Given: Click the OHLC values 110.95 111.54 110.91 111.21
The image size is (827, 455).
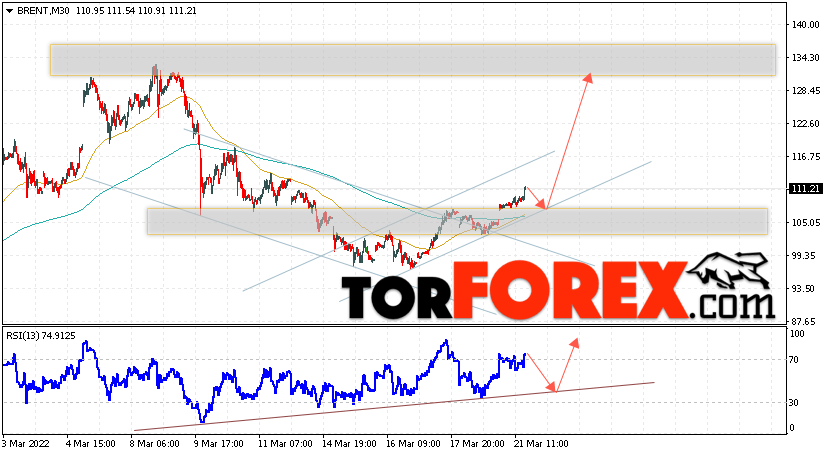Looking at the screenshot, I should [x=136, y=11].
